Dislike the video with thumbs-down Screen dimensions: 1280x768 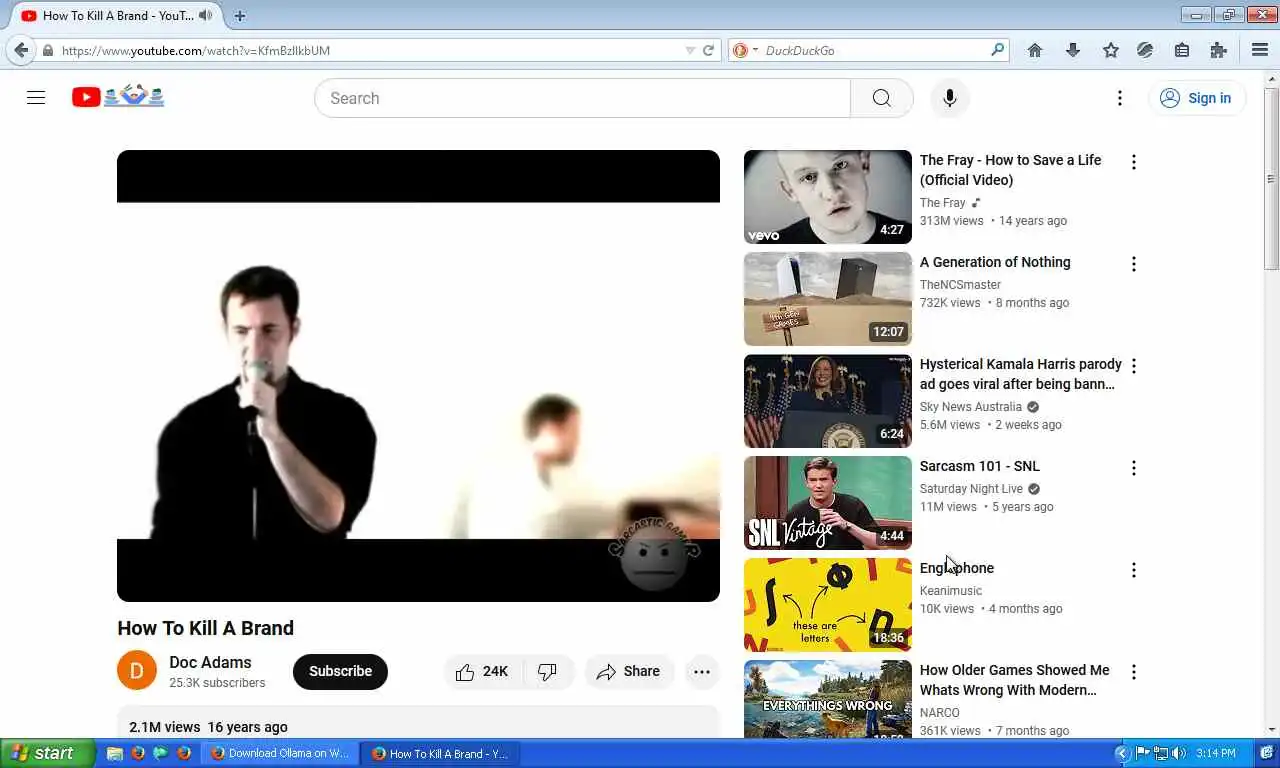(548, 672)
